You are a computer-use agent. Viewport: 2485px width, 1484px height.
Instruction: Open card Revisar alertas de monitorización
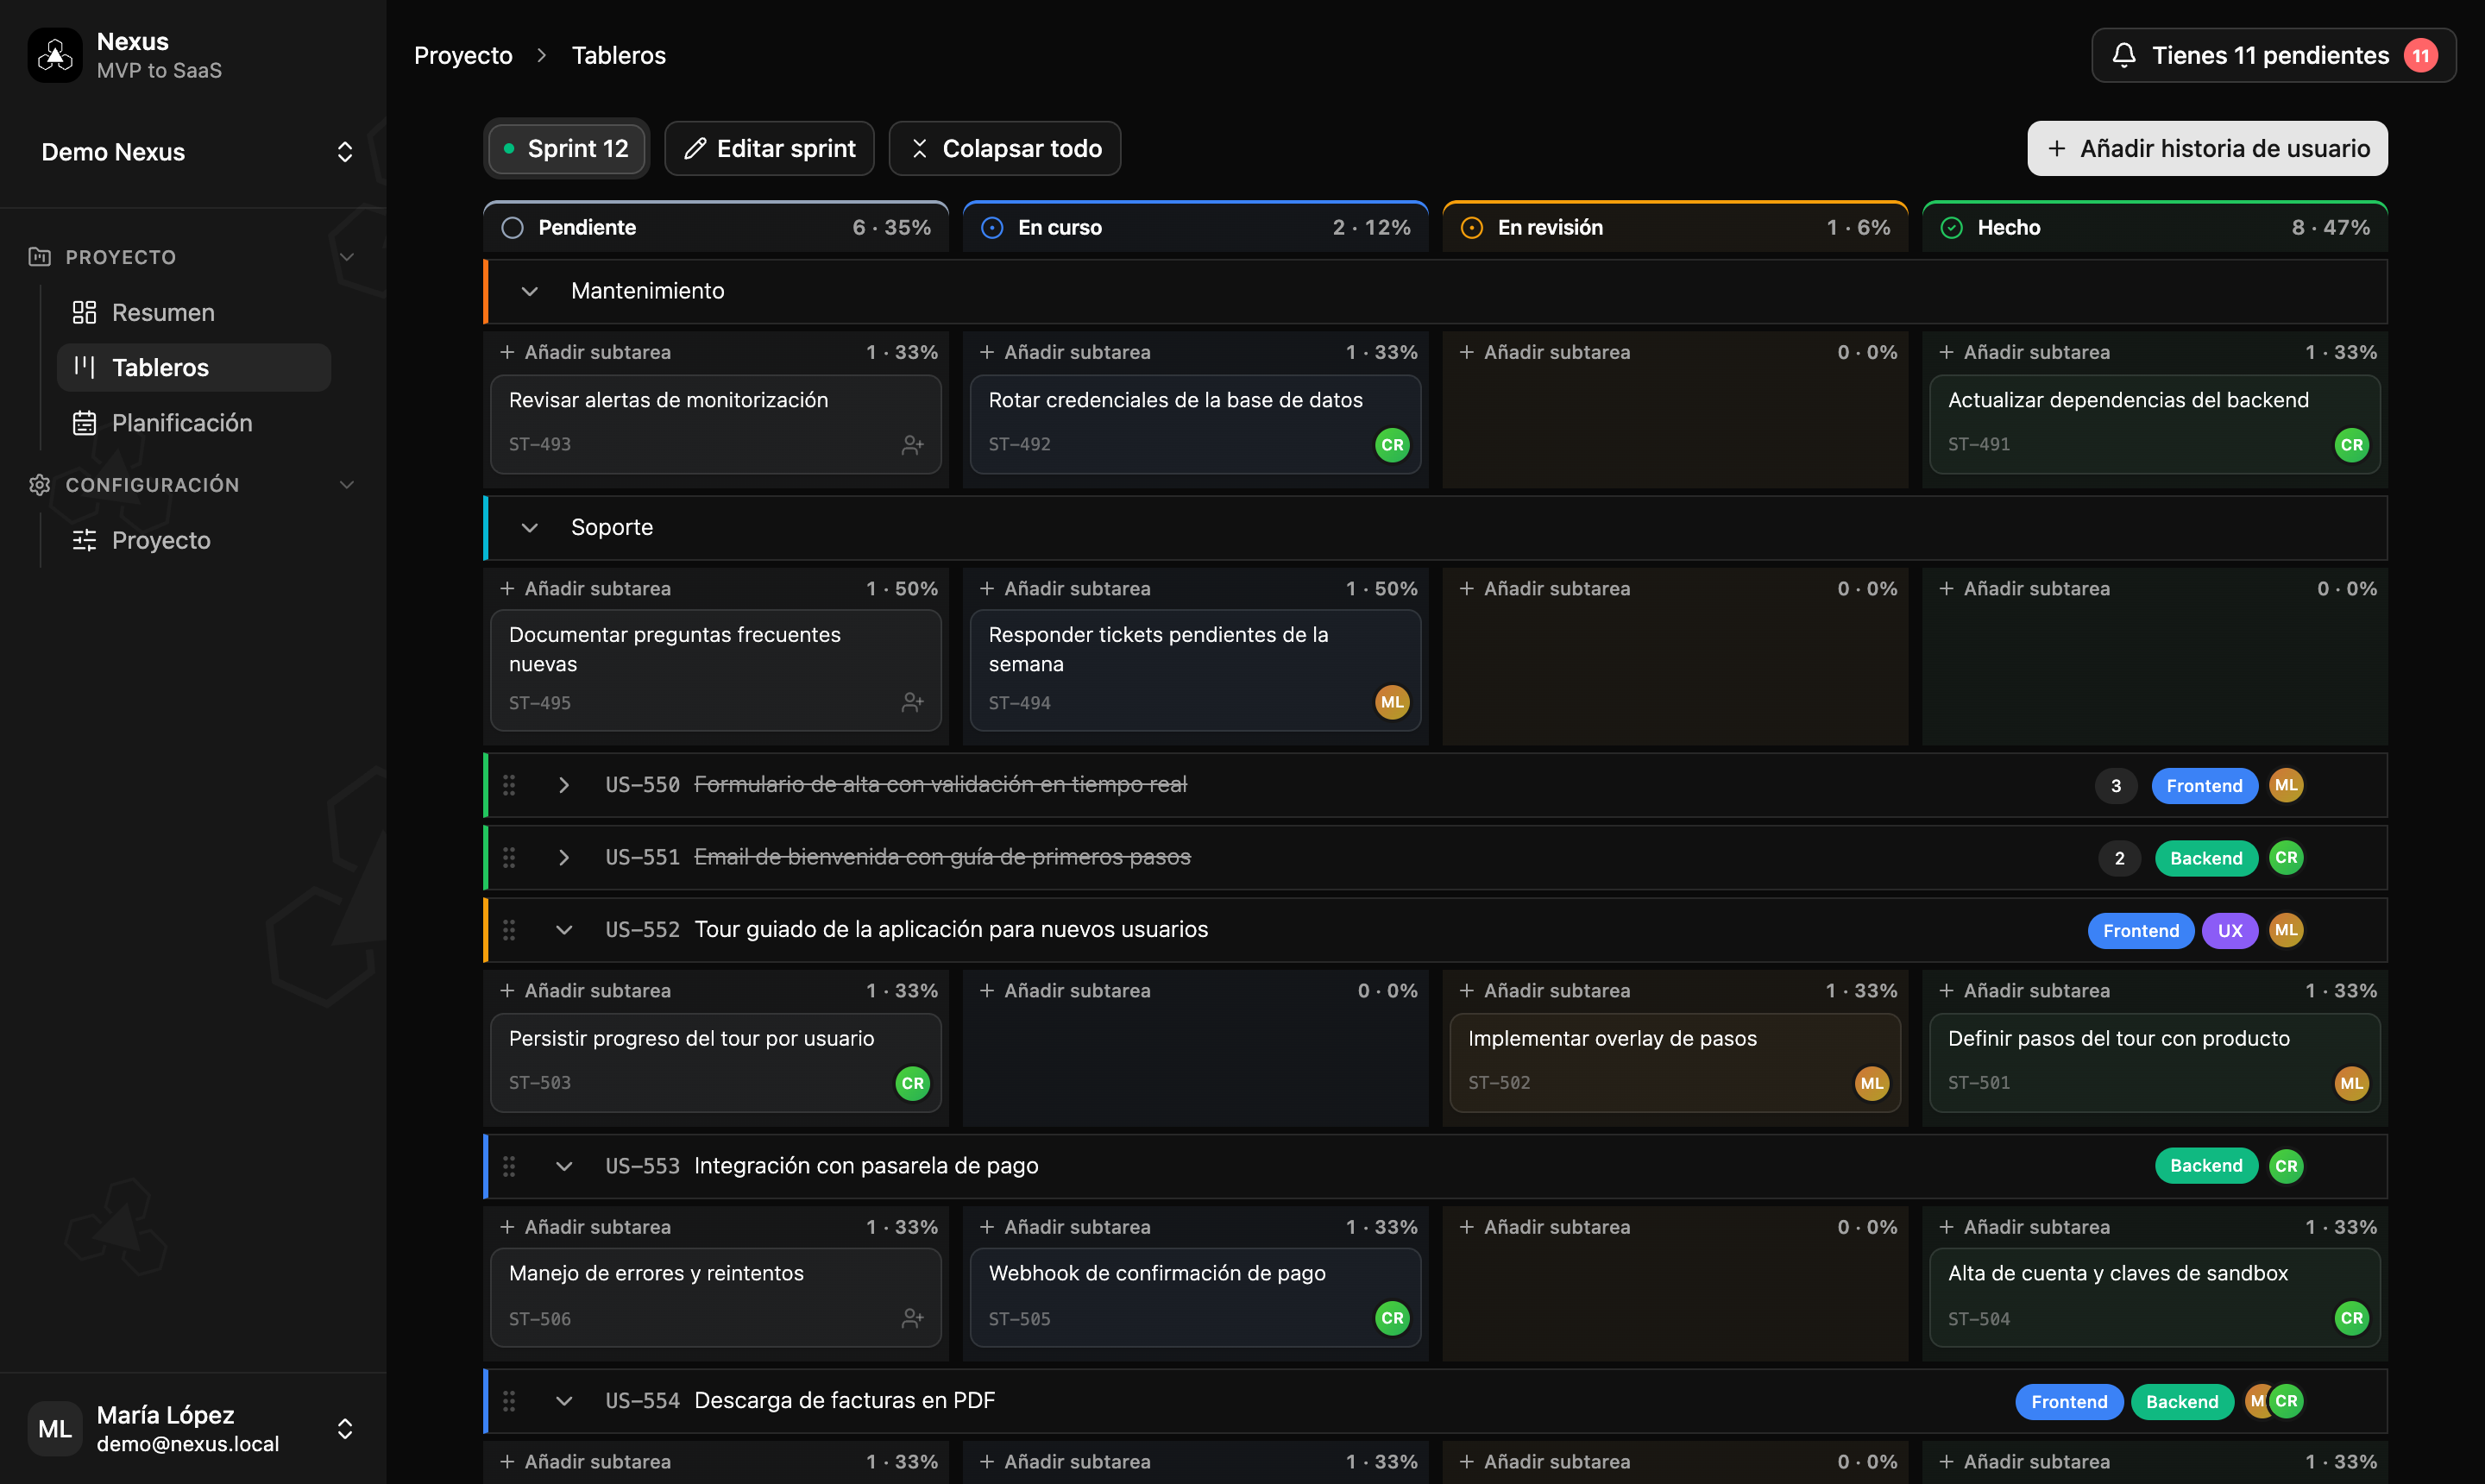(x=716, y=424)
